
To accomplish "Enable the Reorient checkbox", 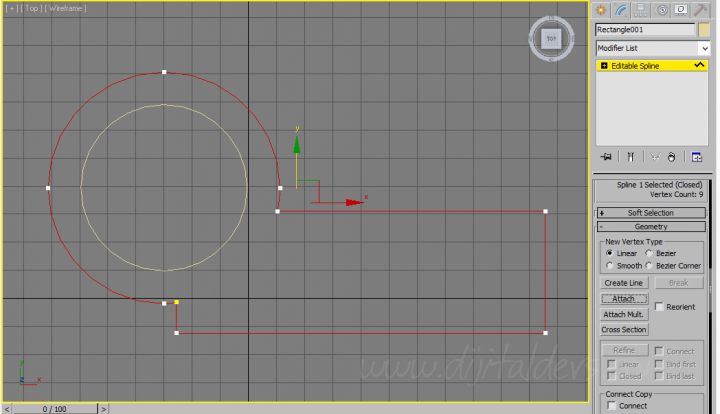I will 659,307.
